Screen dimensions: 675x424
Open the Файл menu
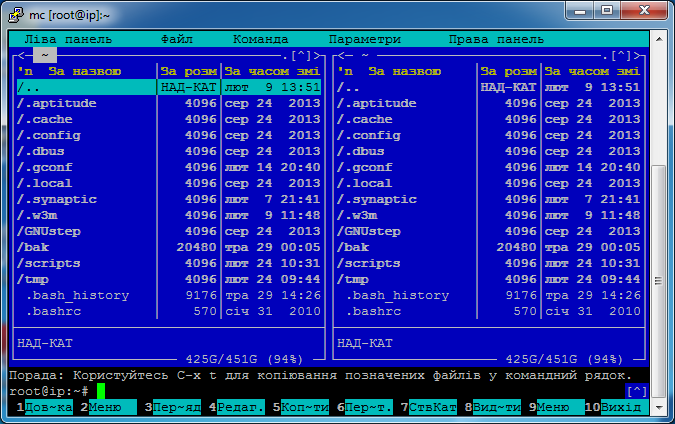click(x=177, y=39)
